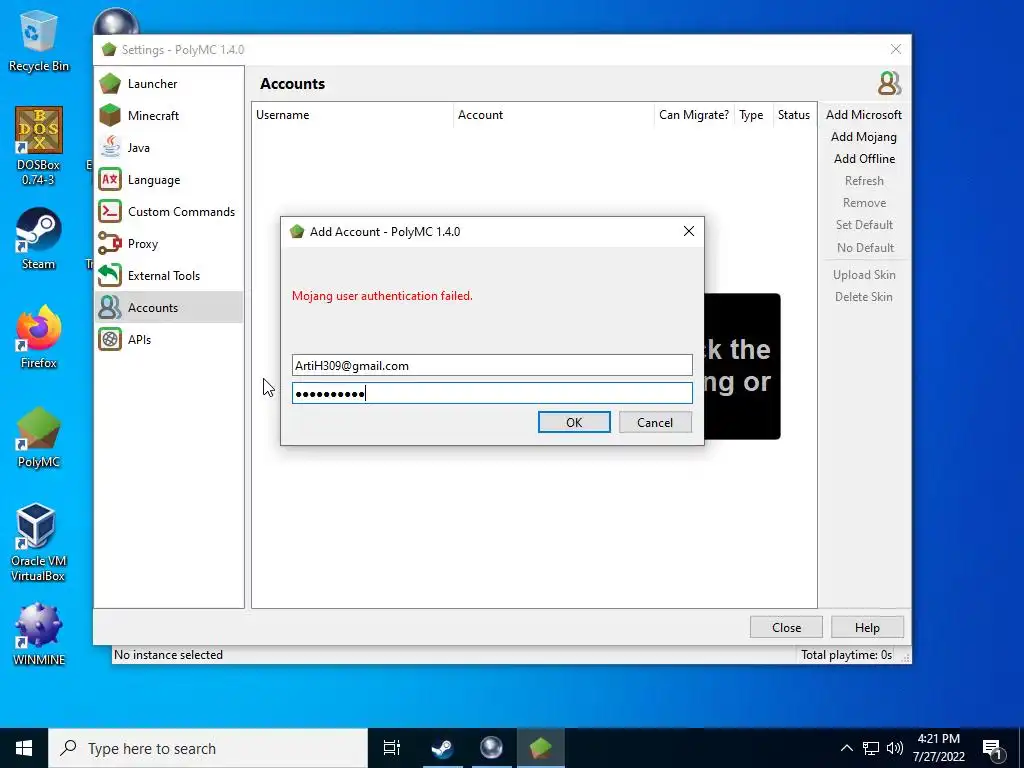Image resolution: width=1024 pixels, height=768 pixels.
Task: Click the Type here to search box
Action: click(x=208, y=748)
